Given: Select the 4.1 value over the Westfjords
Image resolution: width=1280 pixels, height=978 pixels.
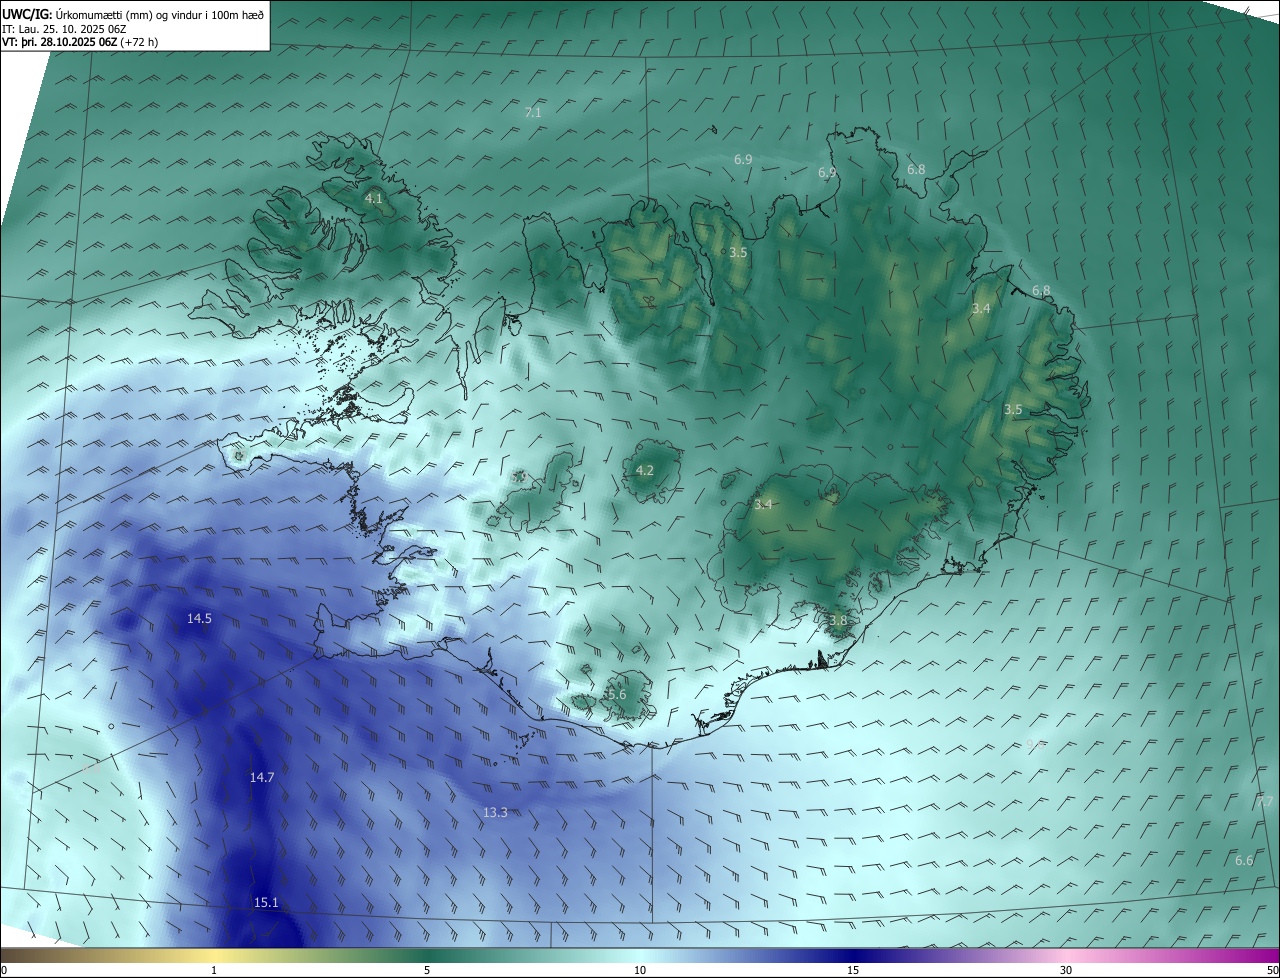Looking at the screenshot, I should point(373,199).
